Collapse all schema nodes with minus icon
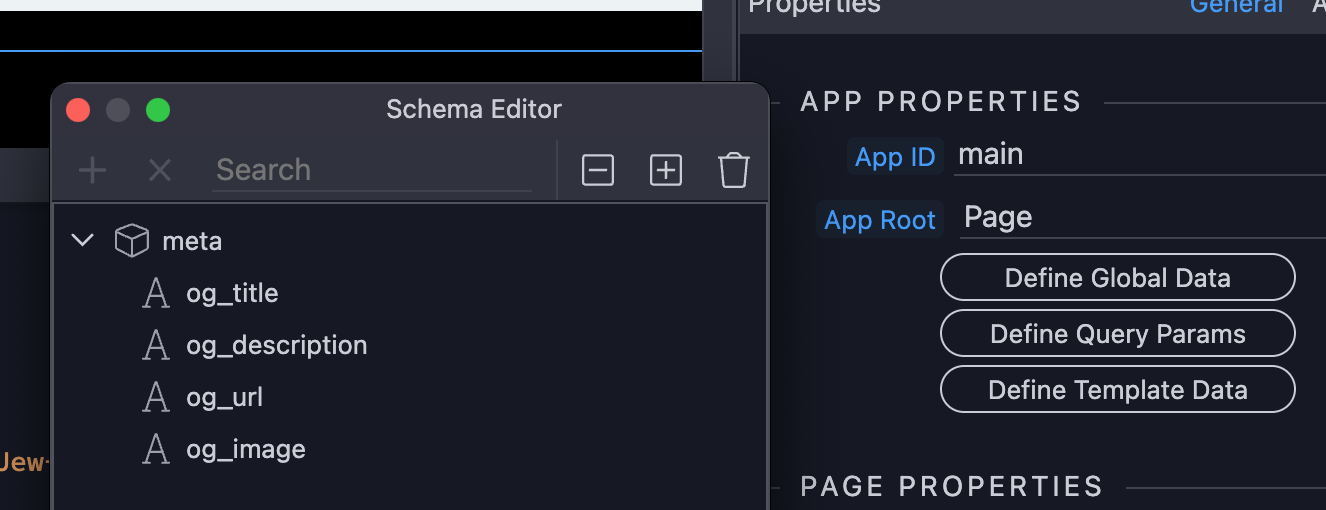Screen dimensions: 1326x510 pos(598,170)
